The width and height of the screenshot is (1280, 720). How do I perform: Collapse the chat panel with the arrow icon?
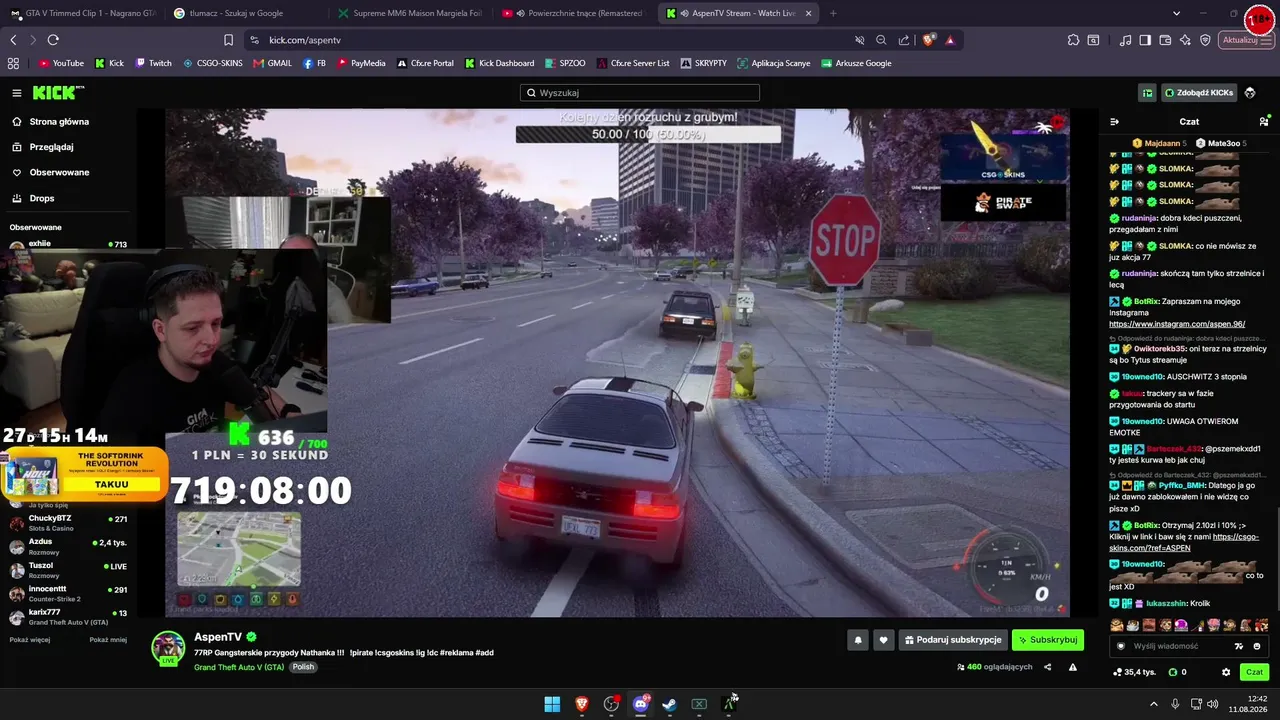click(x=1114, y=122)
